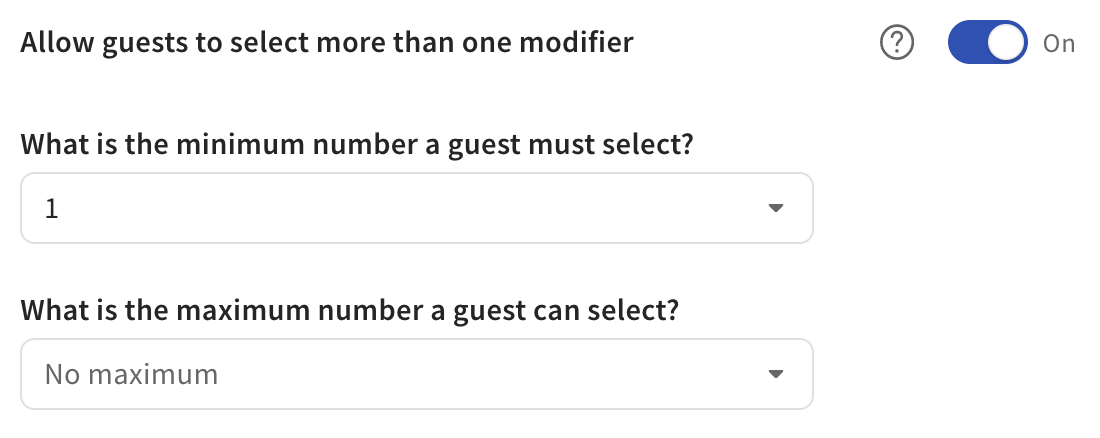Click the "maximum number a guest can select" label

pyautogui.click(x=350, y=310)
